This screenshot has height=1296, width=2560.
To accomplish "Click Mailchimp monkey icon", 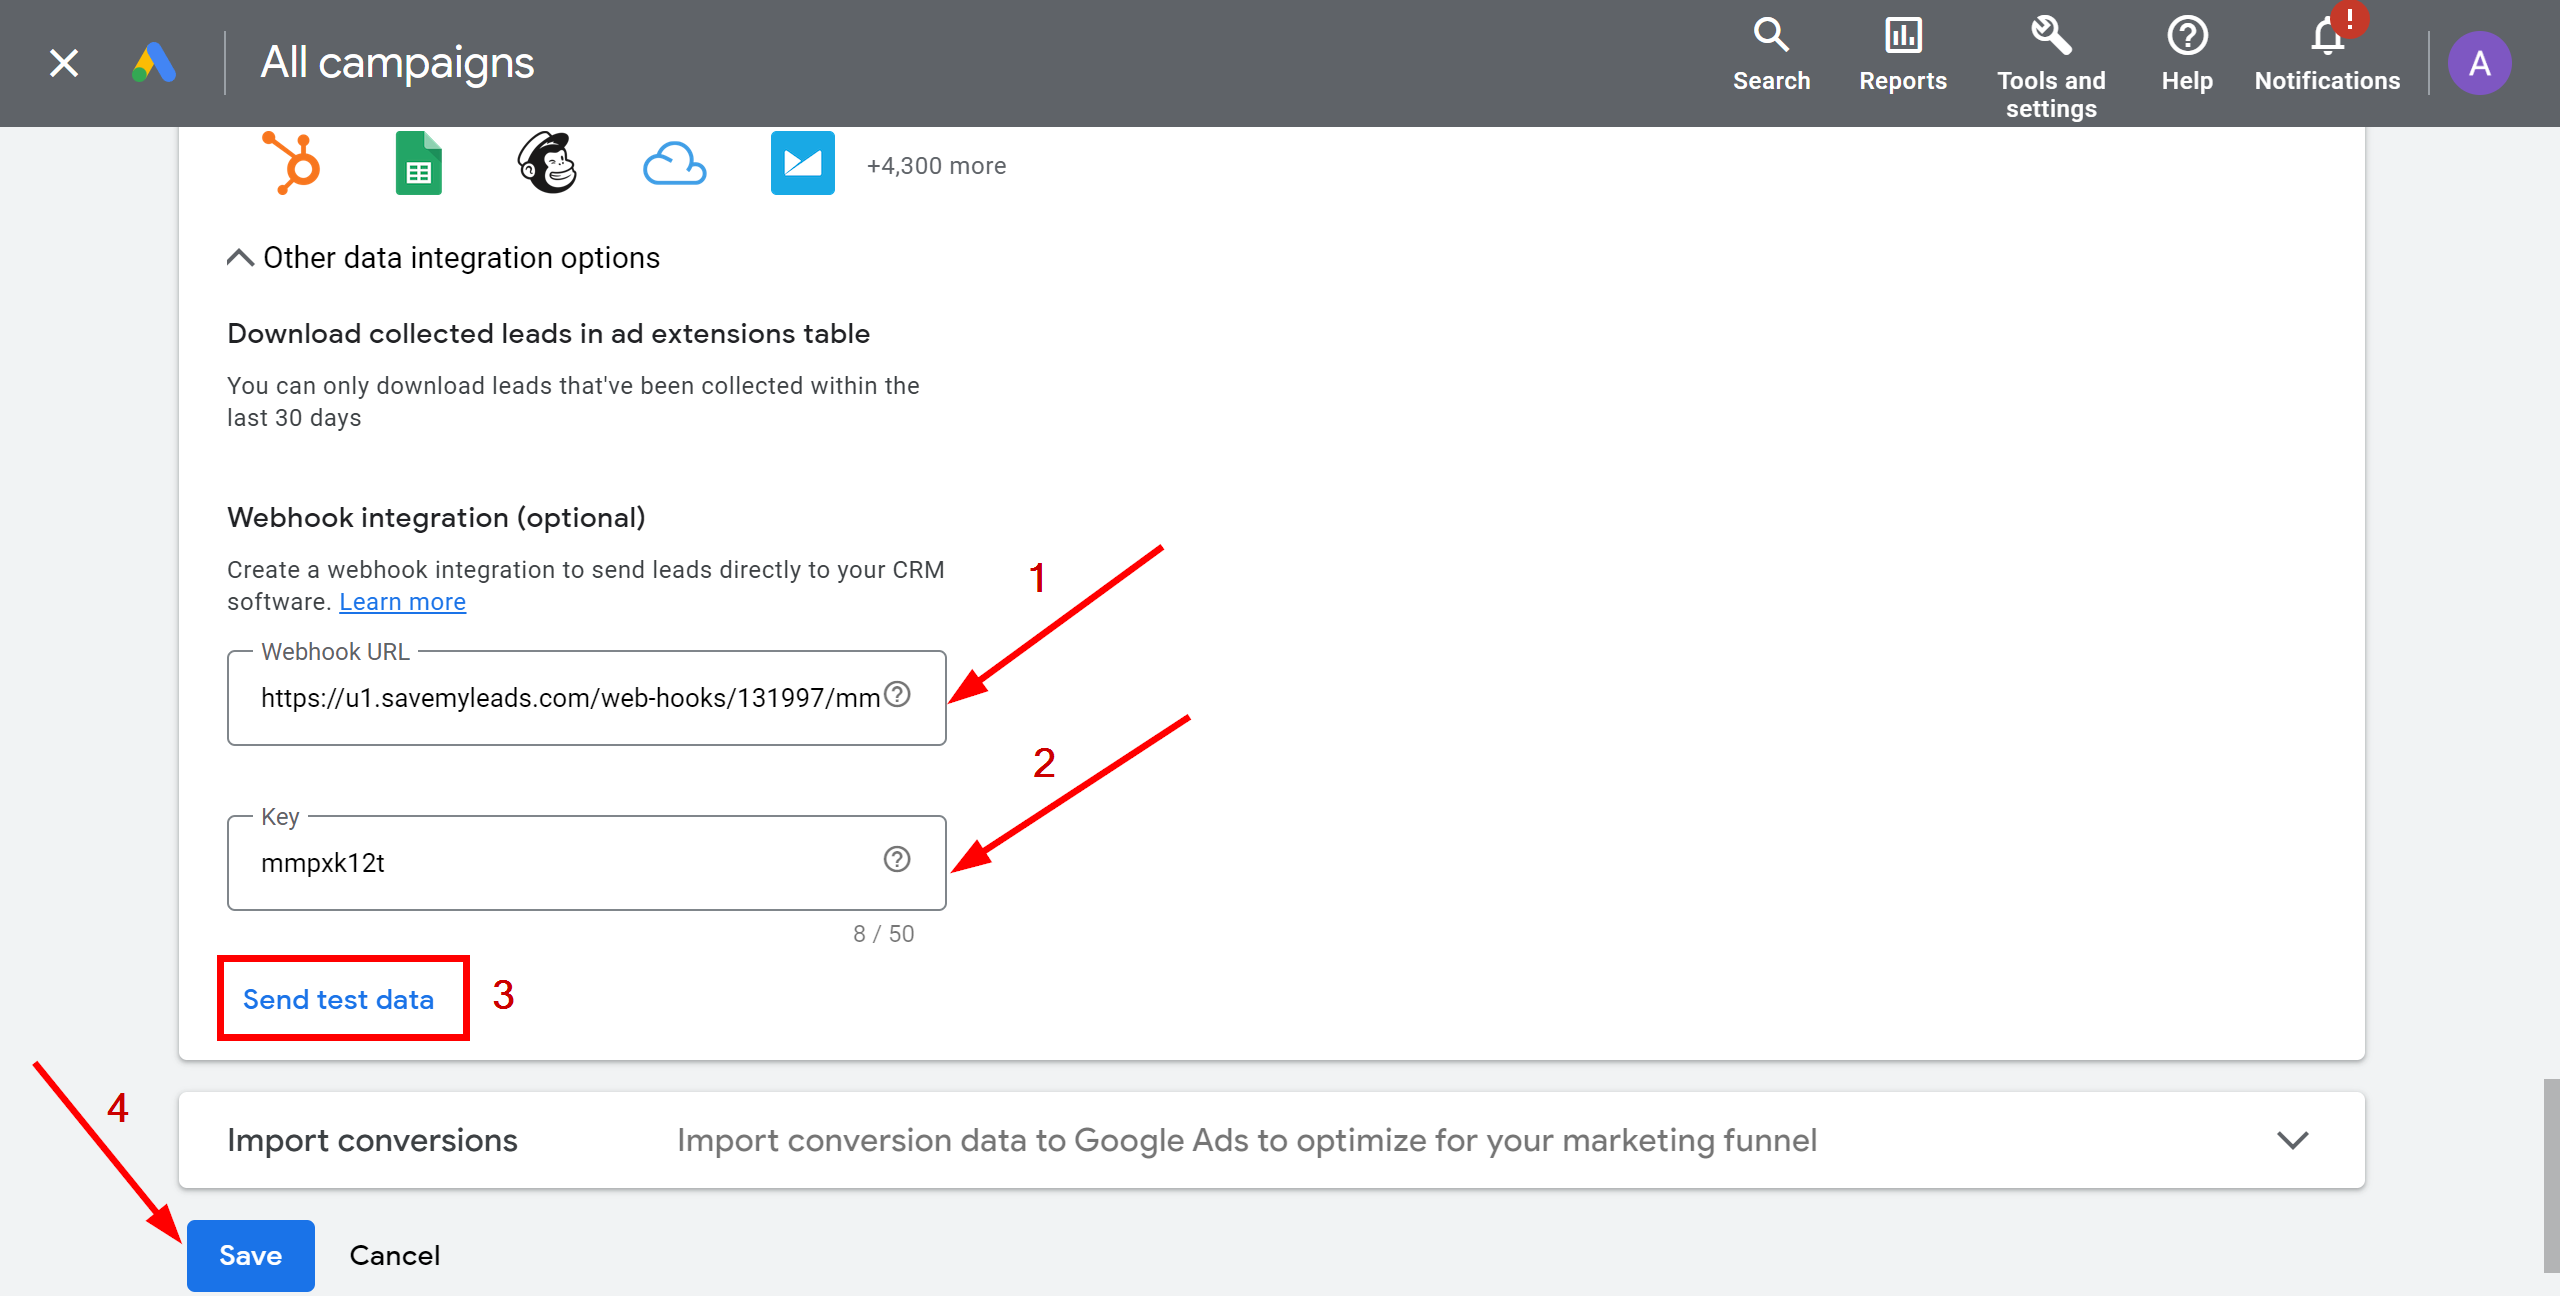I will pyautogui.click(x=545, y=162).
